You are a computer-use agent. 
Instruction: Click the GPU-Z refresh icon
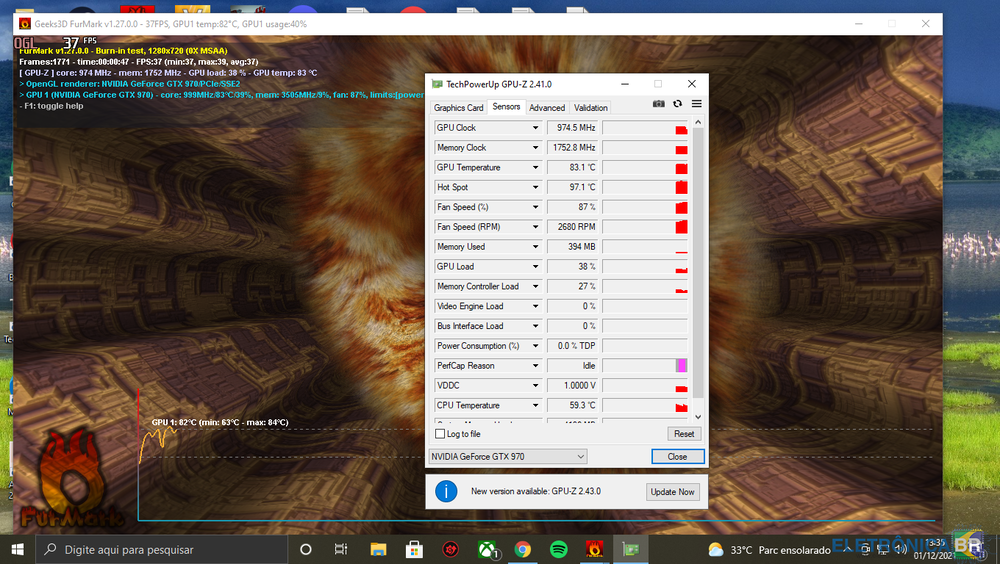click(x=677, y=104)
